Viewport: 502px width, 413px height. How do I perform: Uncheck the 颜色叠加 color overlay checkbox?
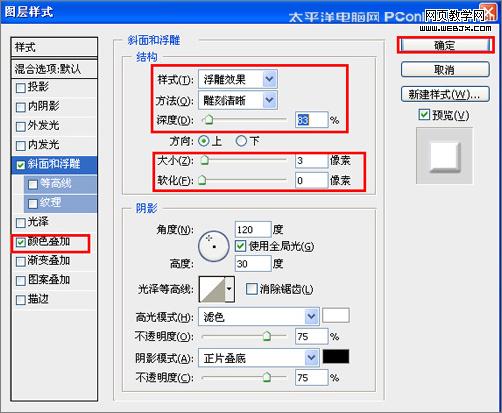[x=20, y=242]
